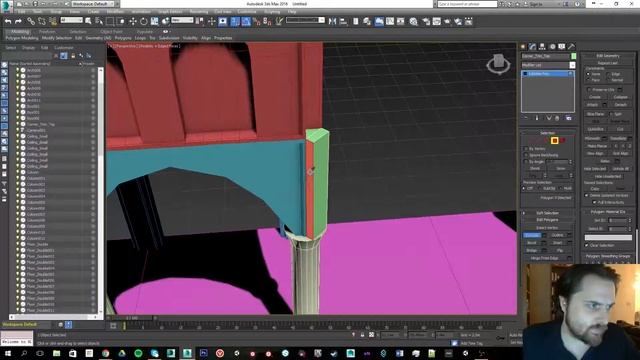Collapse Polygon: Material IDs rollout

tap(608, 212)
